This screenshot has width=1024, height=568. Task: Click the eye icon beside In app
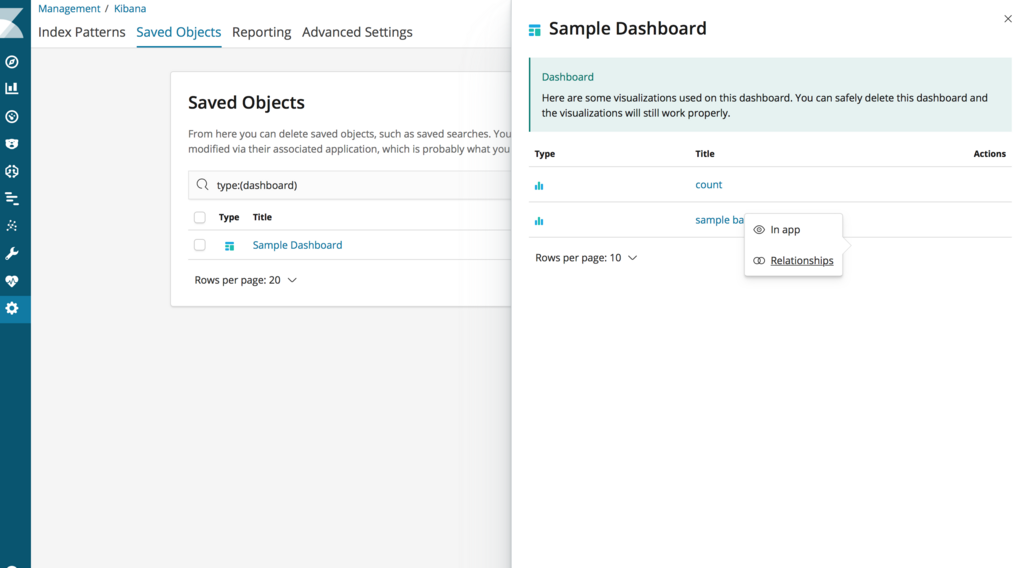tap(759, 230)
